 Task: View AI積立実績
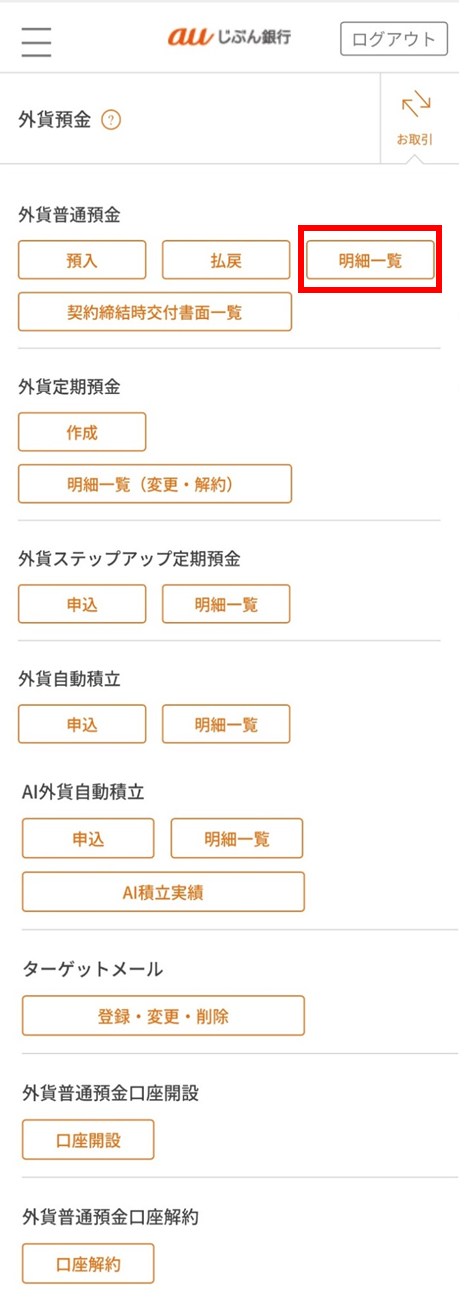163,892
